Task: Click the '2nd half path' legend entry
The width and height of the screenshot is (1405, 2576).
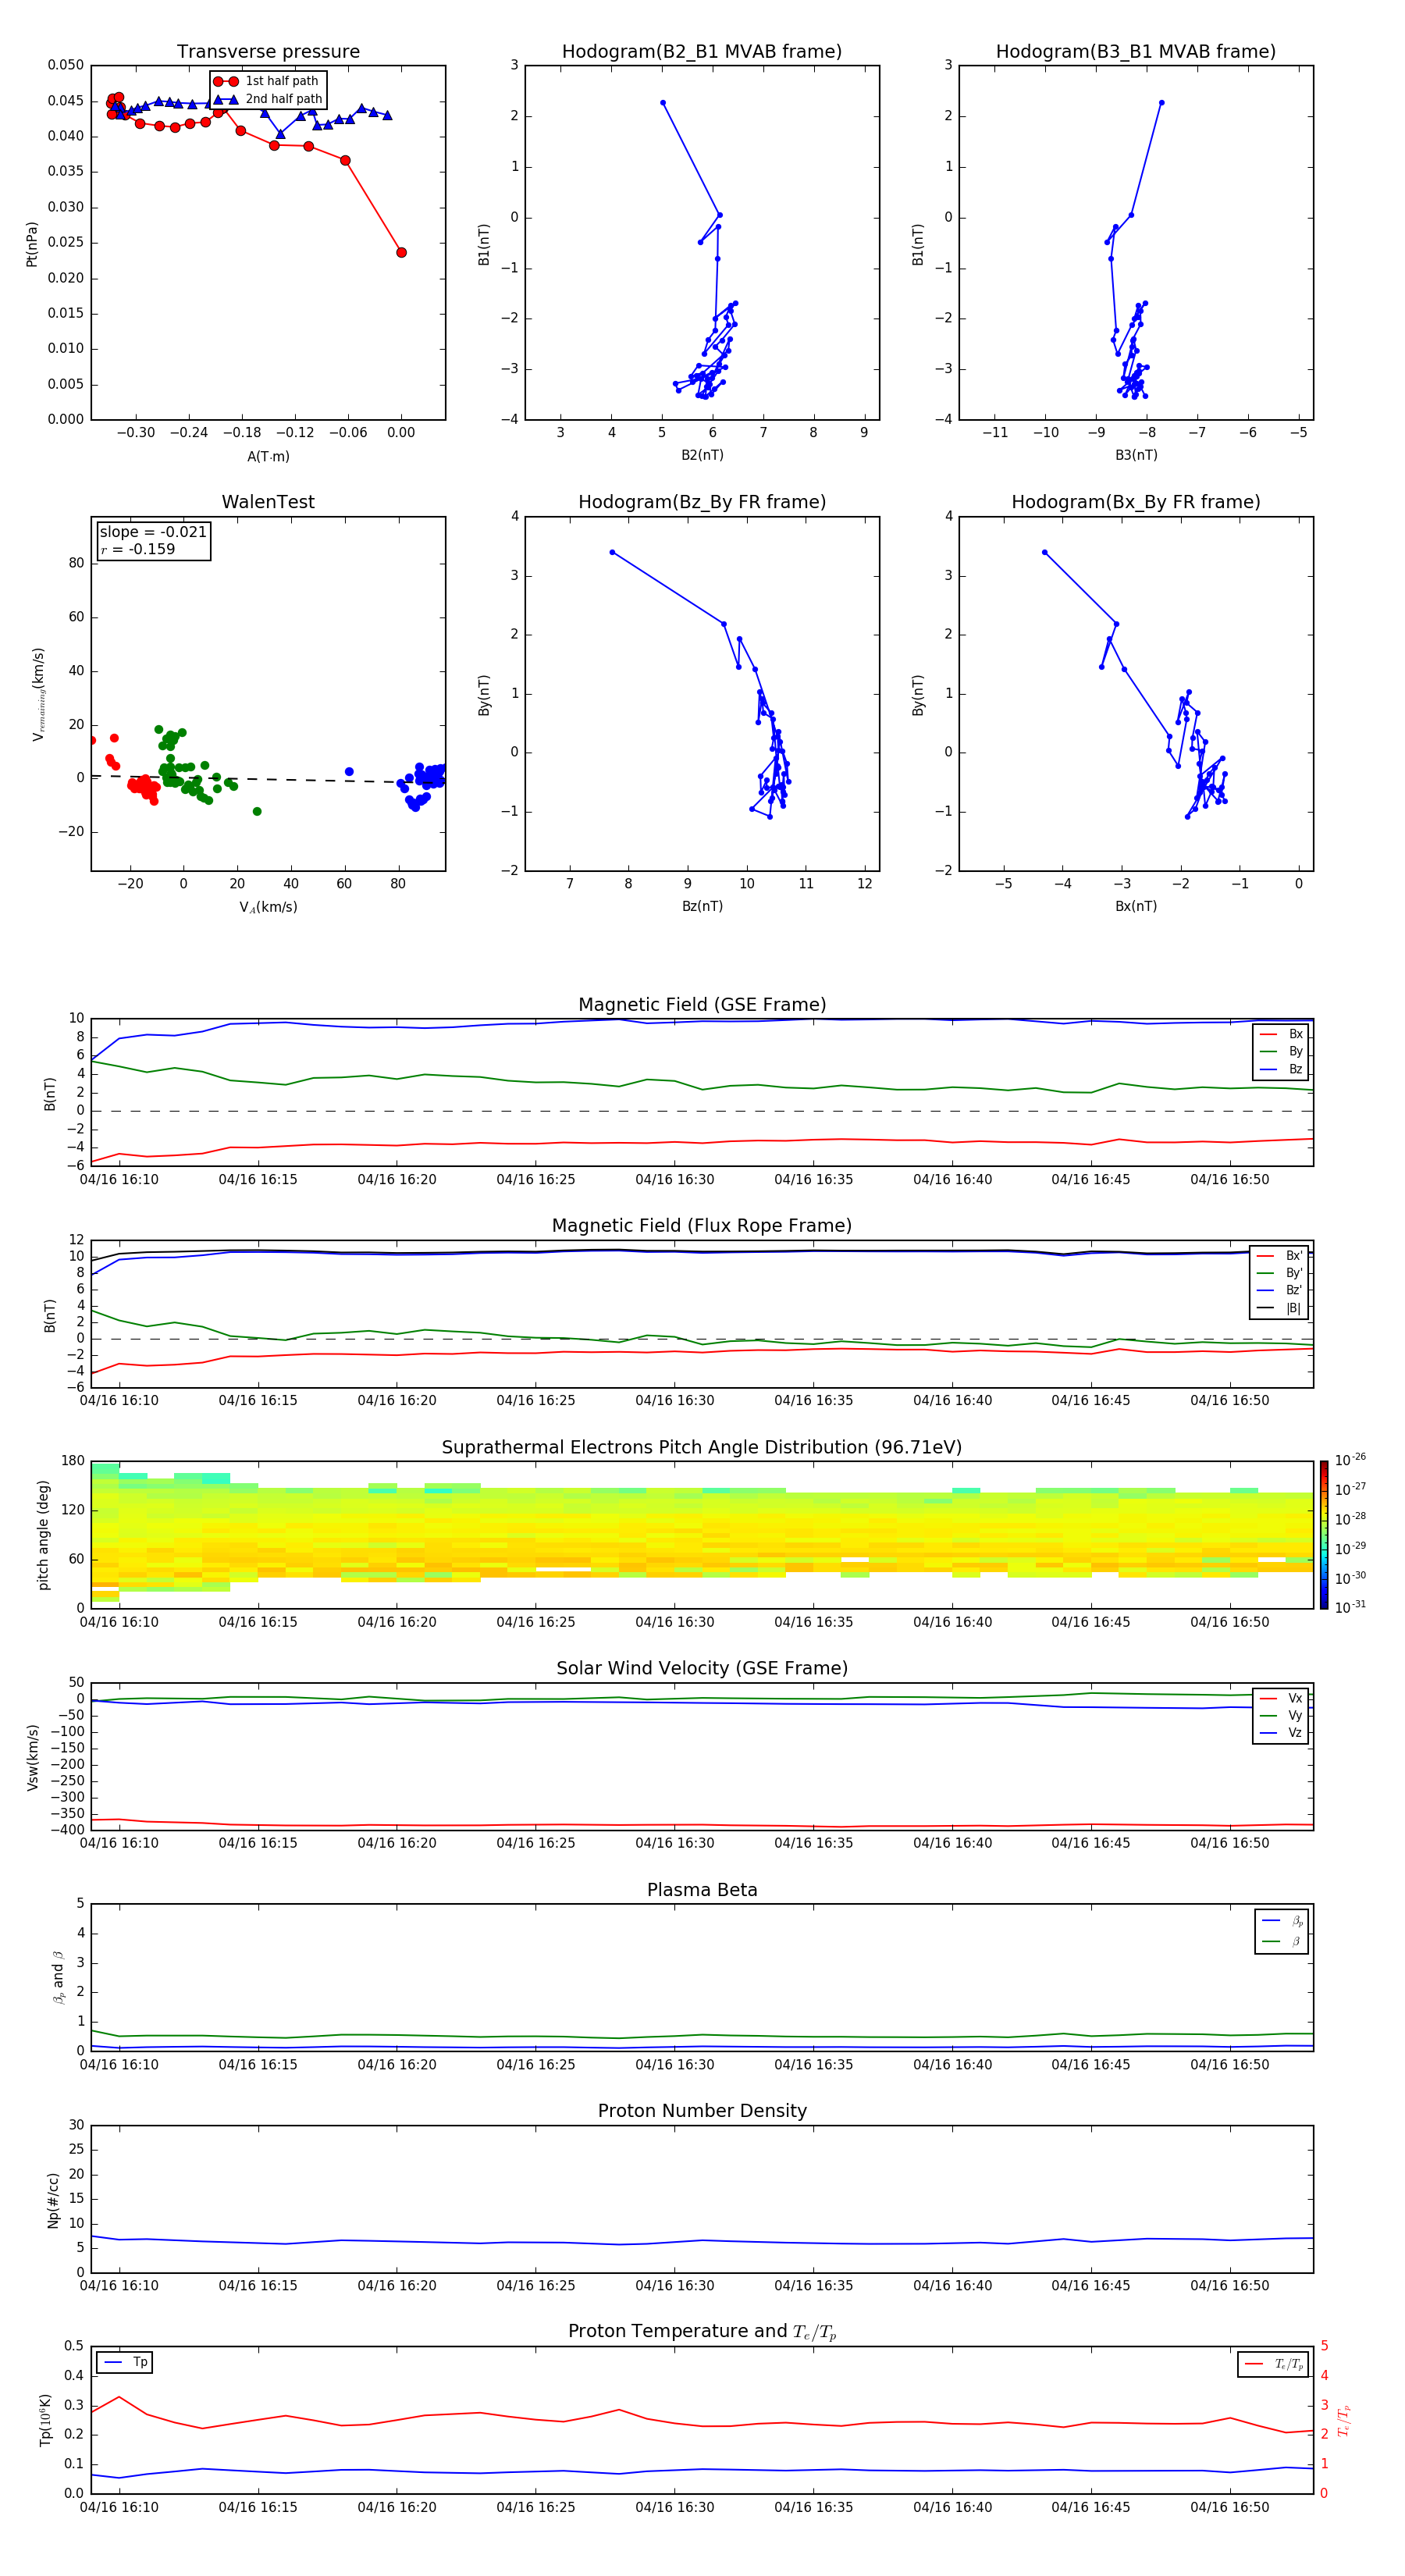Action: tap(266, 99)
